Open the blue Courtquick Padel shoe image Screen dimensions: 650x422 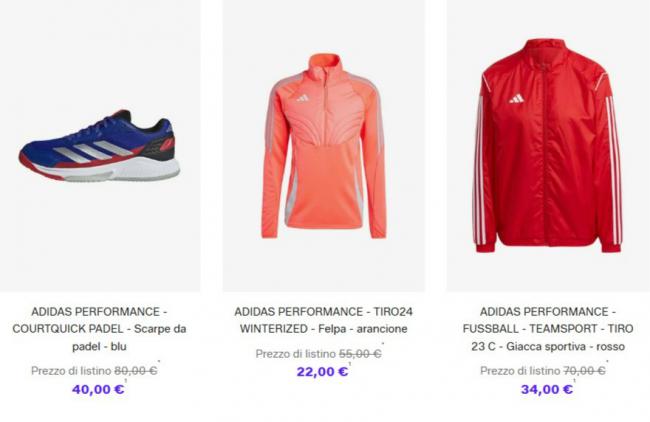(x=99, y=146)
